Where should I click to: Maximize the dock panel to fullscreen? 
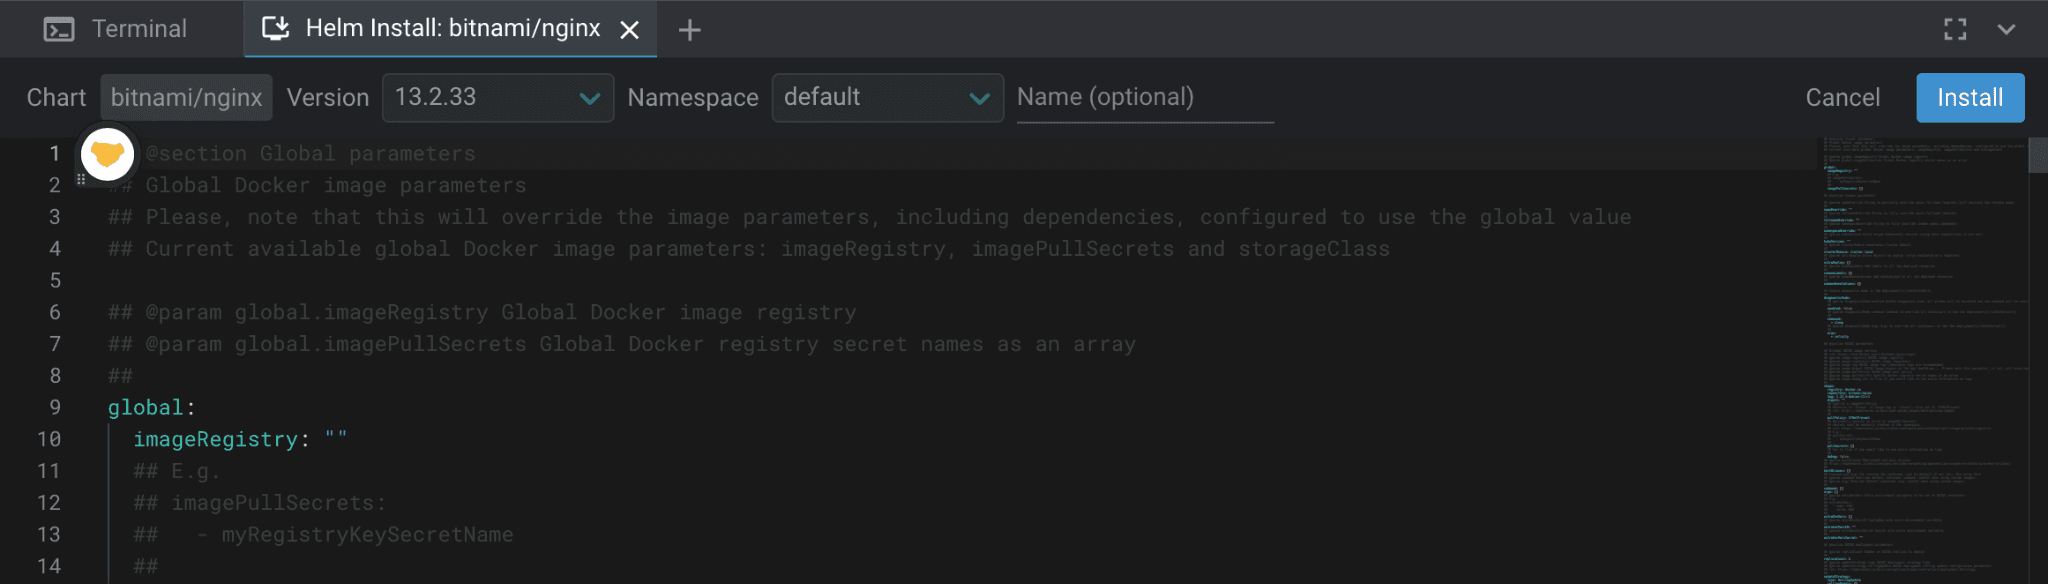point(1955,29)
